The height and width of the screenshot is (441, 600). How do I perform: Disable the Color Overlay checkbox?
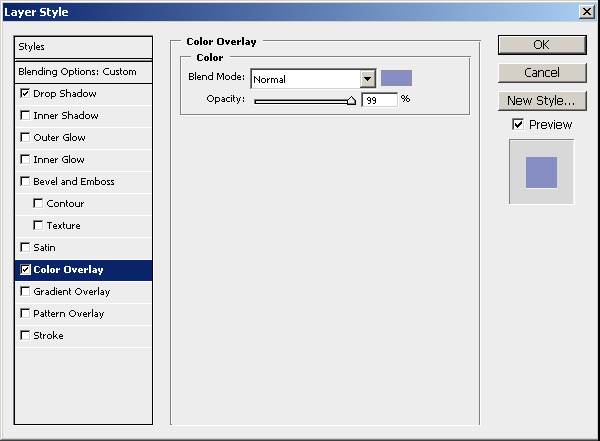tap(25, 270)
